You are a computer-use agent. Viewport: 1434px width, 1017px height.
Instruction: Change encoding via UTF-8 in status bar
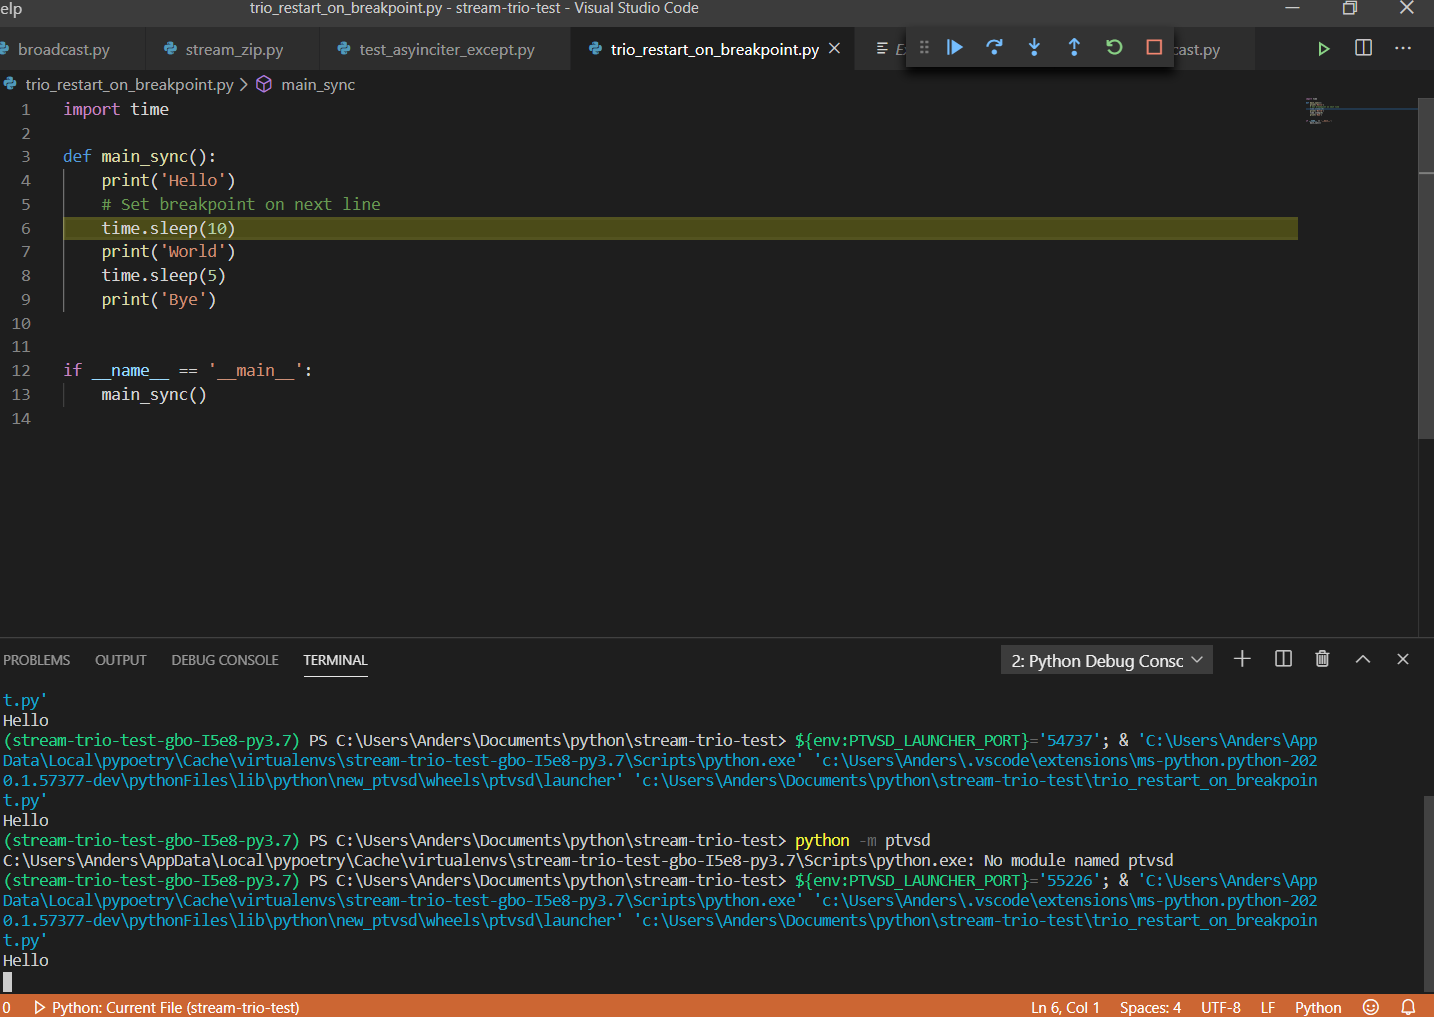1220,1007
